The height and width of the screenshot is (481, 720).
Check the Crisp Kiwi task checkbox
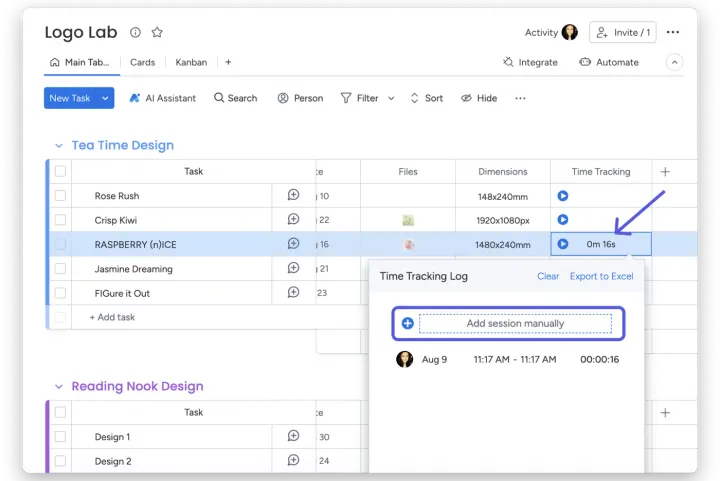coord(60,220)
